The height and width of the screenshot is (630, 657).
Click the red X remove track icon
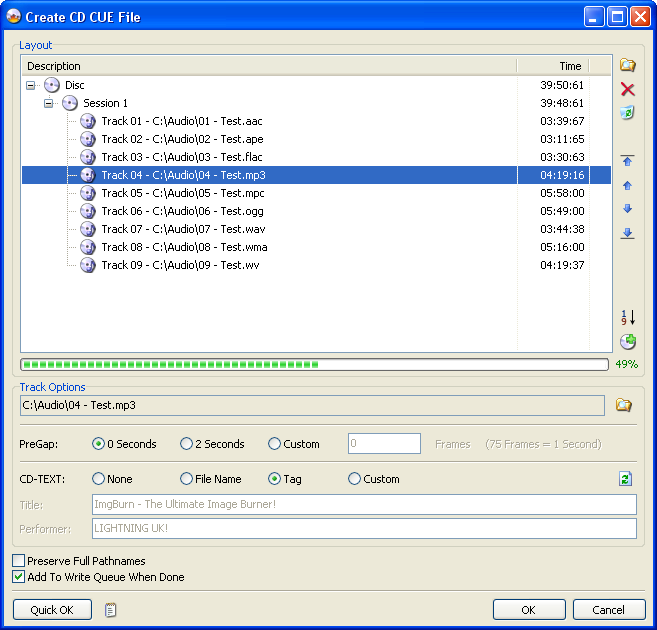(627, 89)
